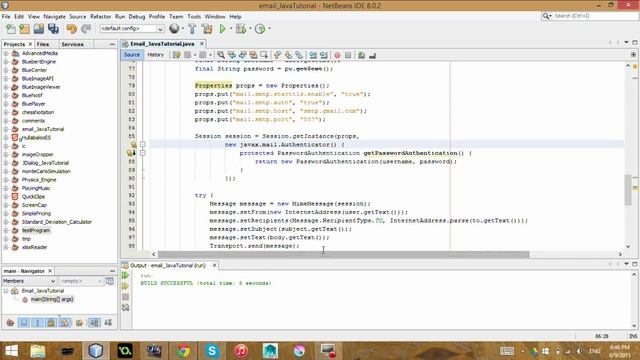Go to previous bookmark icon
This screenshot has width=640, height=360.
click(278, 55)
